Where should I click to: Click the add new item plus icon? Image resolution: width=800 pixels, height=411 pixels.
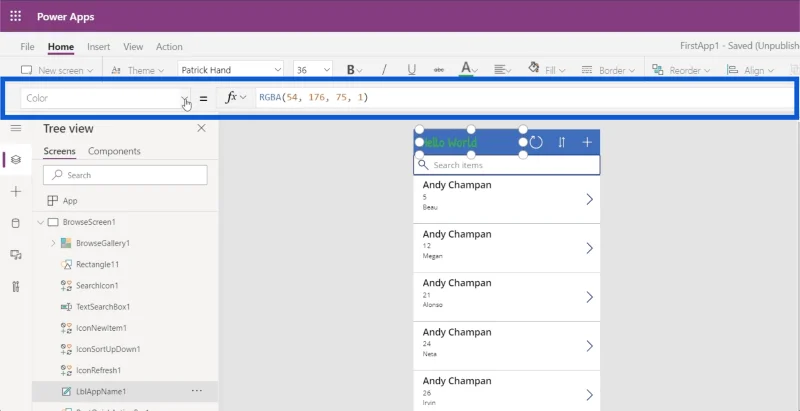[x=587, y=142]
